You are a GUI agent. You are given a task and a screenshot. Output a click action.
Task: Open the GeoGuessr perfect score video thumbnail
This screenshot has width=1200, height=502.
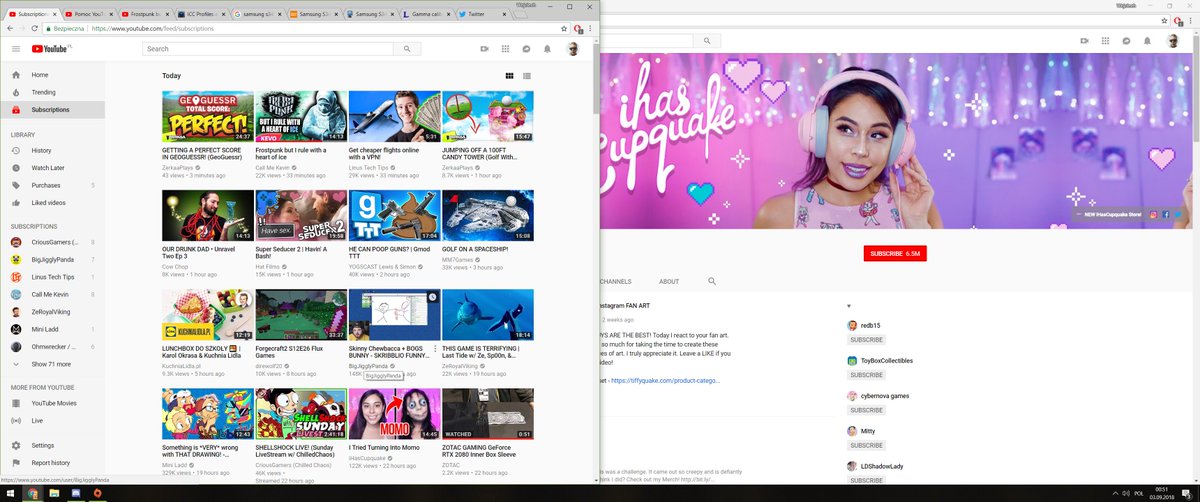[208, 116]
